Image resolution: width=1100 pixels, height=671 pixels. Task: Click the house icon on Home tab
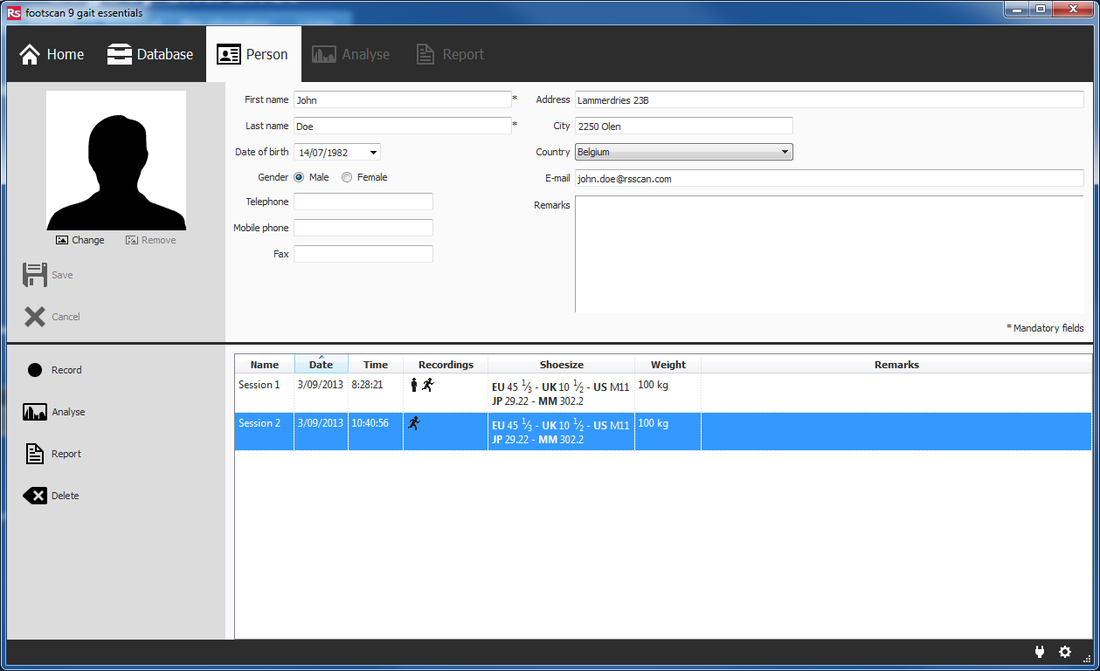pos(29,54)
